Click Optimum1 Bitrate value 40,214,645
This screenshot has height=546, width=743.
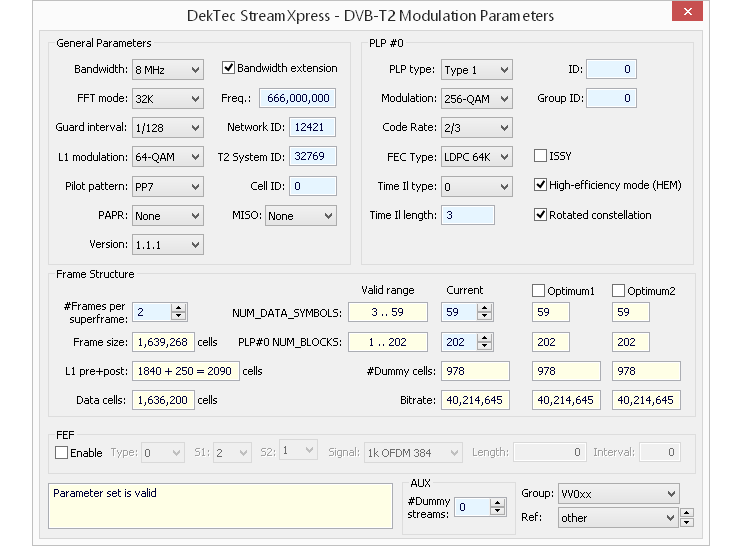pos(566,400)
